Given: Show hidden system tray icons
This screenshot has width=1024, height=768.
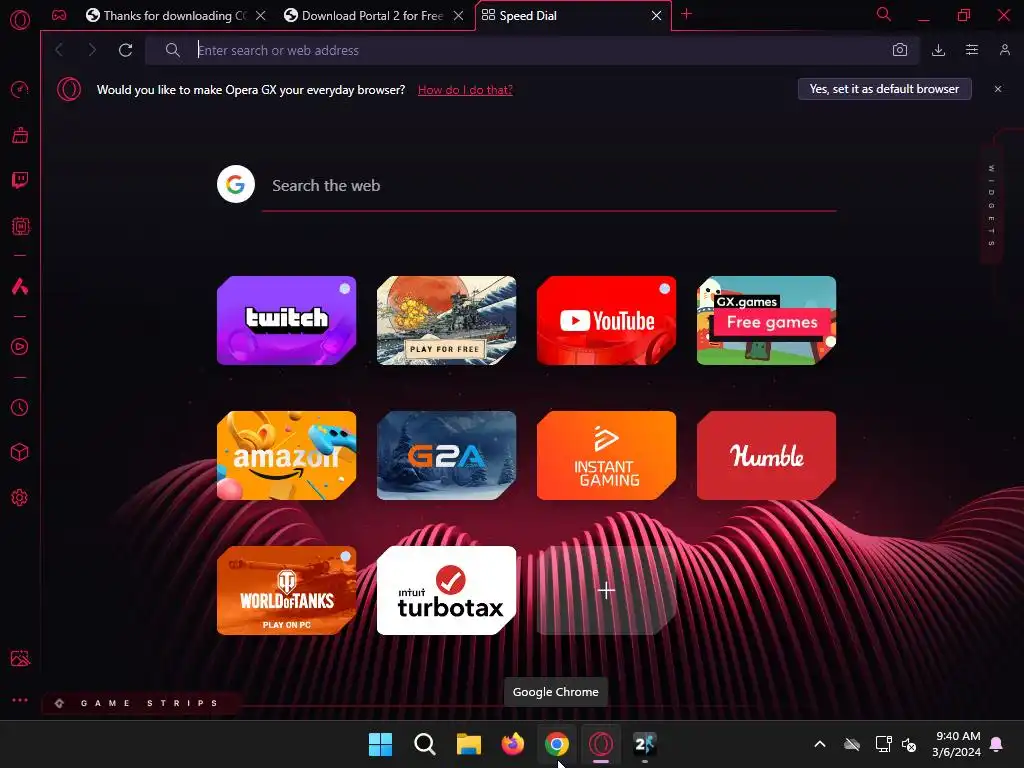Looking at the screenshot, I should [820, 744].
